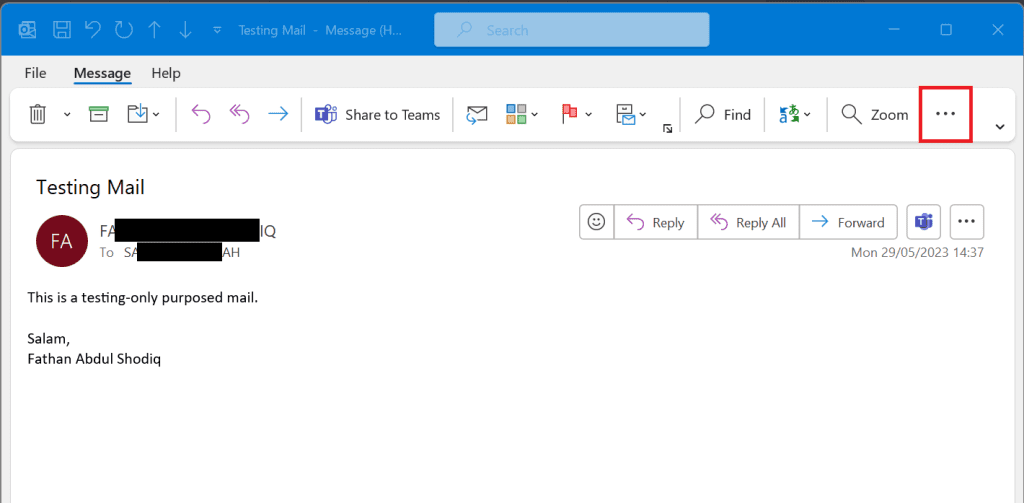This screenshot has width=1024, height=503.
Task: Minimize the message window
Action: (894, 29)
